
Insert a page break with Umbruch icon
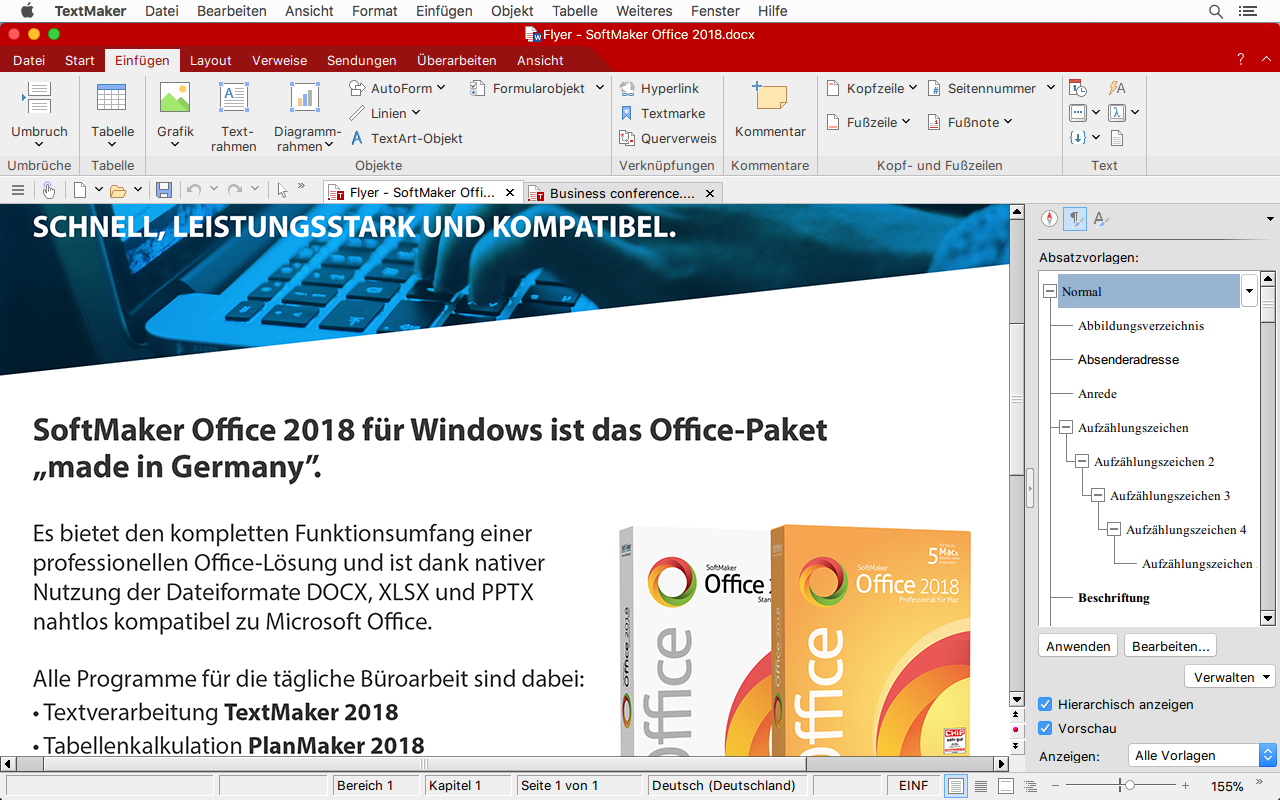point(39,99)
